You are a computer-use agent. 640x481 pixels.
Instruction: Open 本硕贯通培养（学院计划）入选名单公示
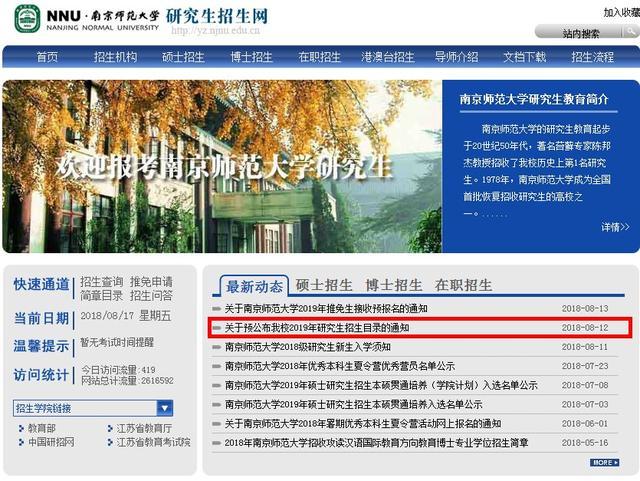coord(381,385)
